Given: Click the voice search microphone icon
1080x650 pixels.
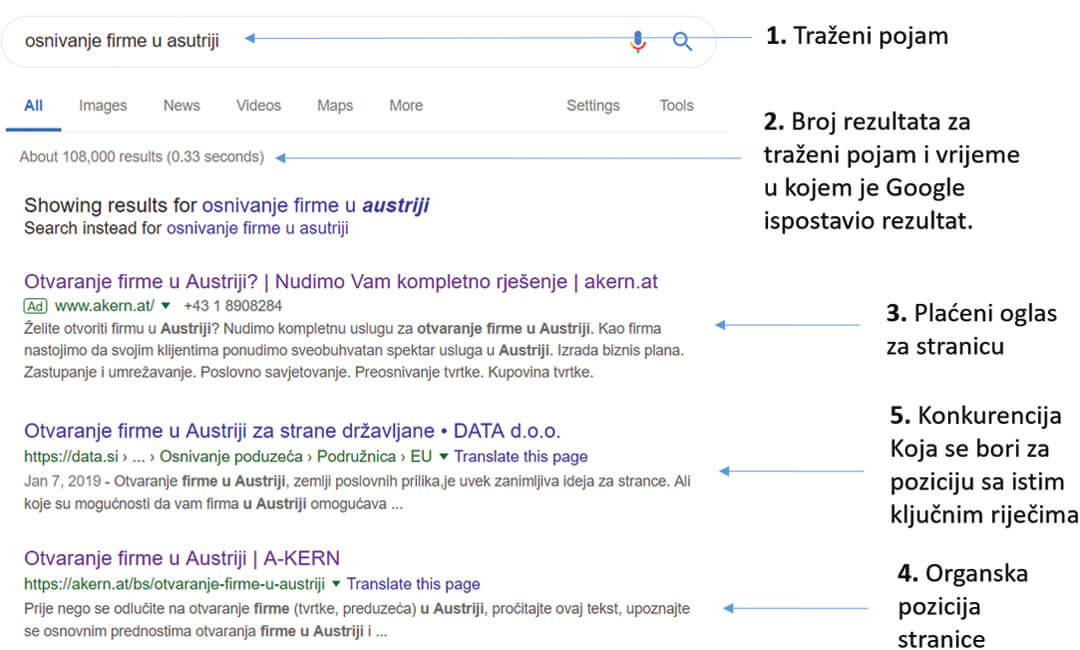Looking at the screenshot, I should [x=638, y=41].
